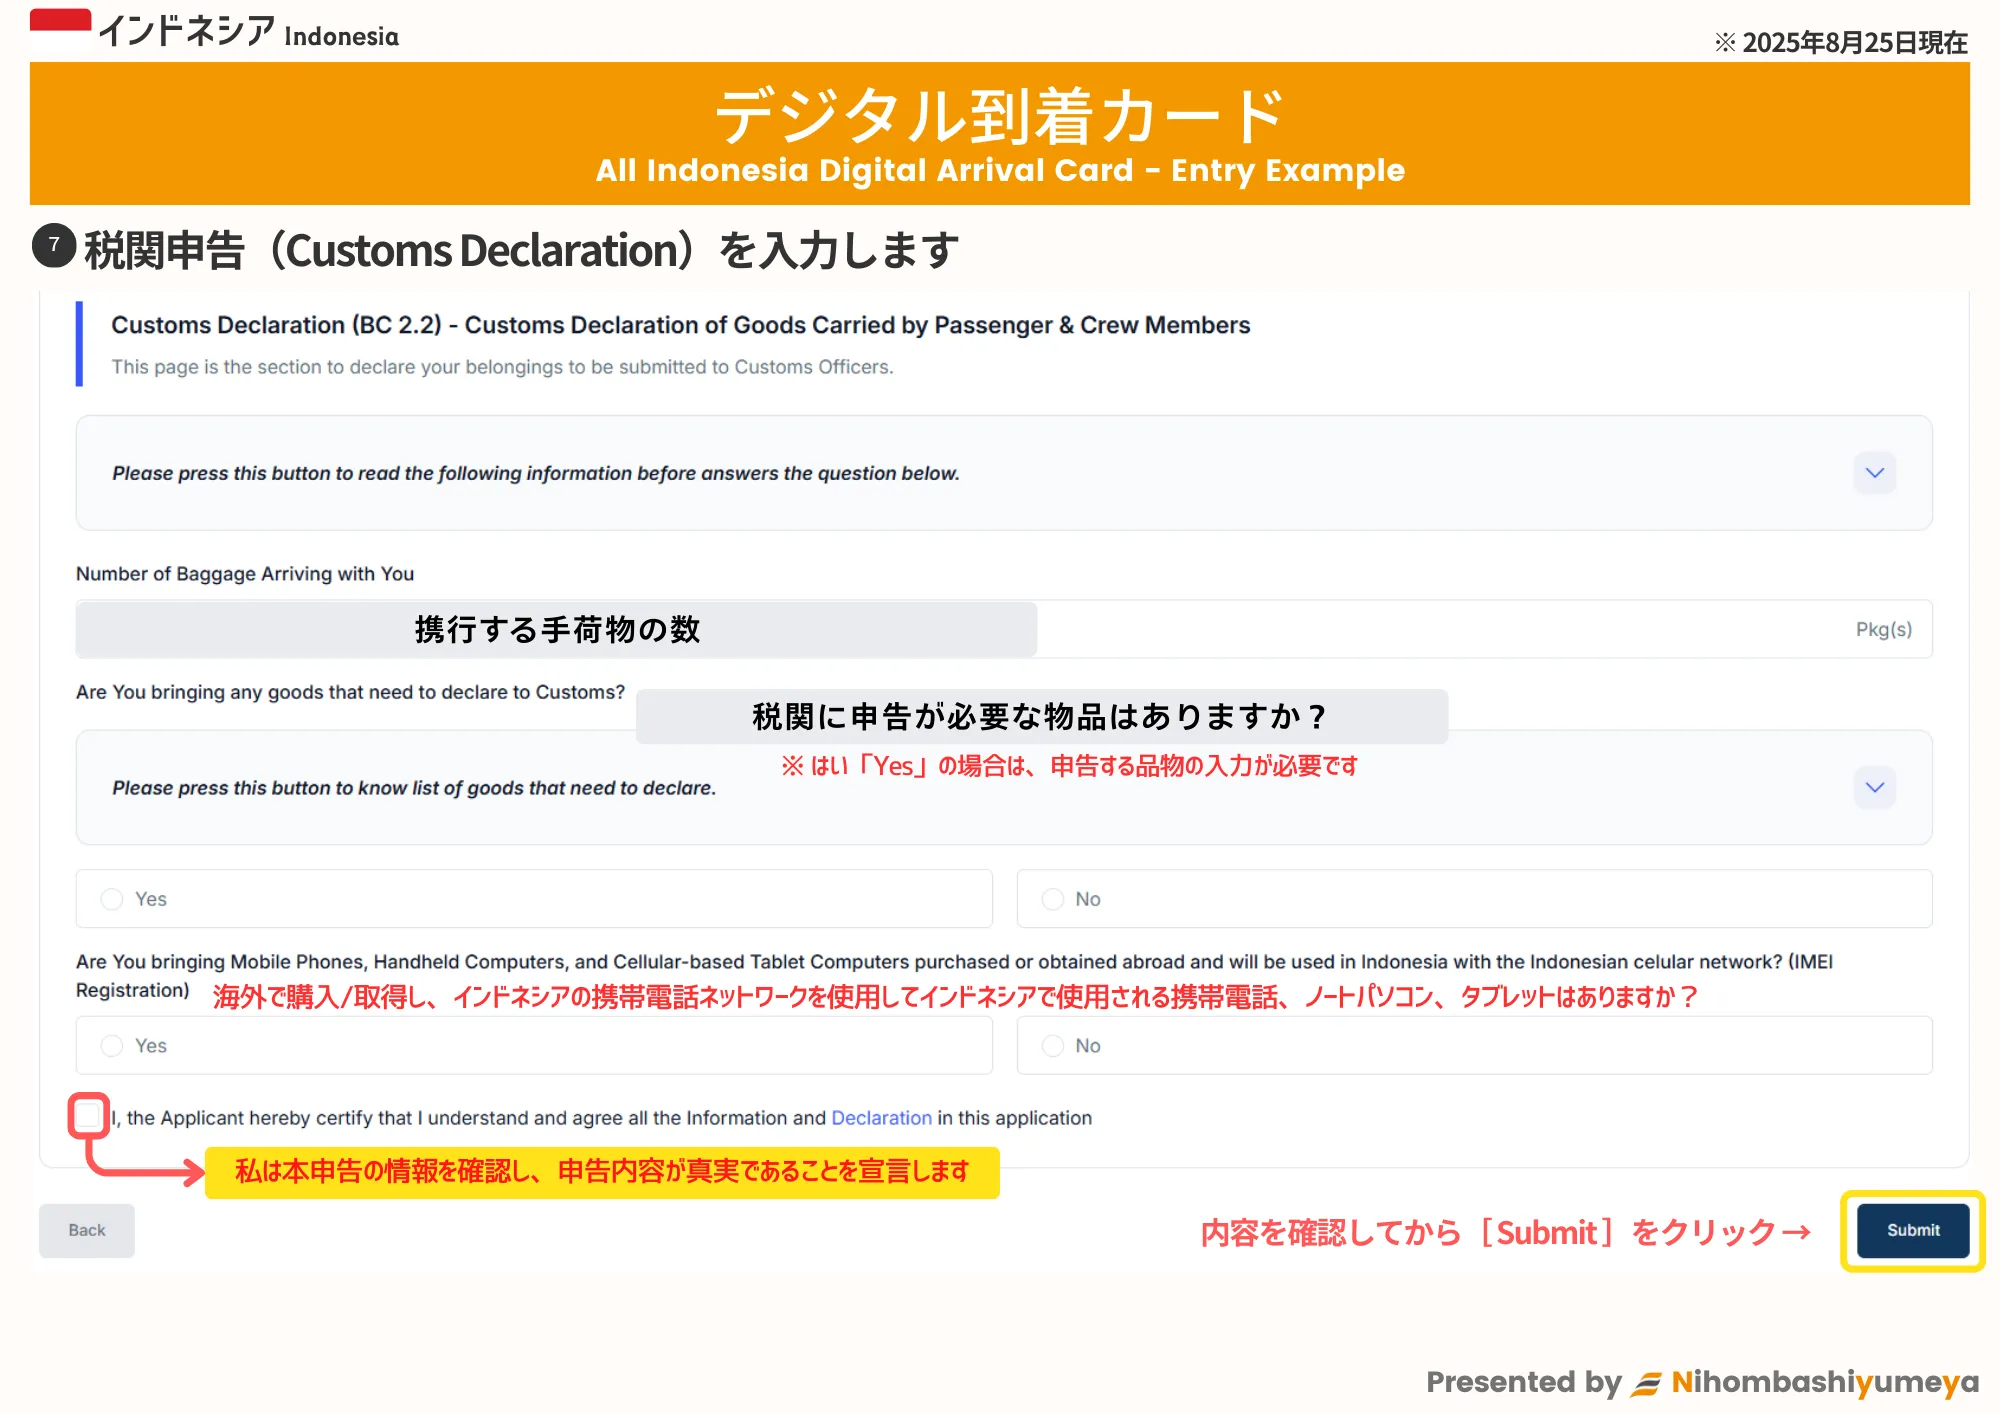Click the Nihombashiyumeya logo icon
Viewport: 2000px width, 1414px height.
tap(1645, 1383)
